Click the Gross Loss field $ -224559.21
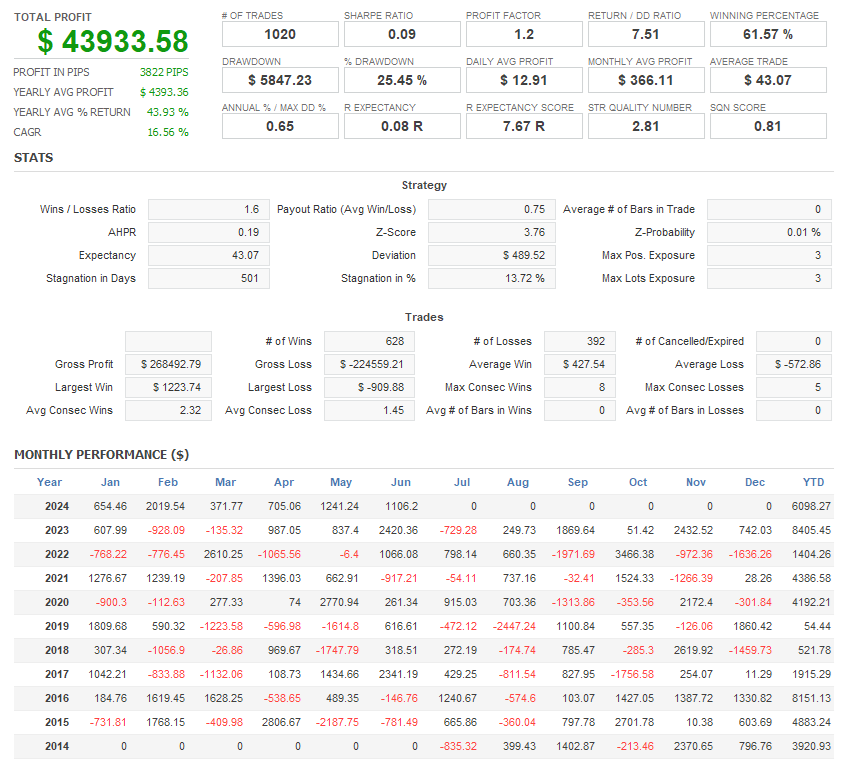Viewport: 855px width, 767px height. pos(369,364)
